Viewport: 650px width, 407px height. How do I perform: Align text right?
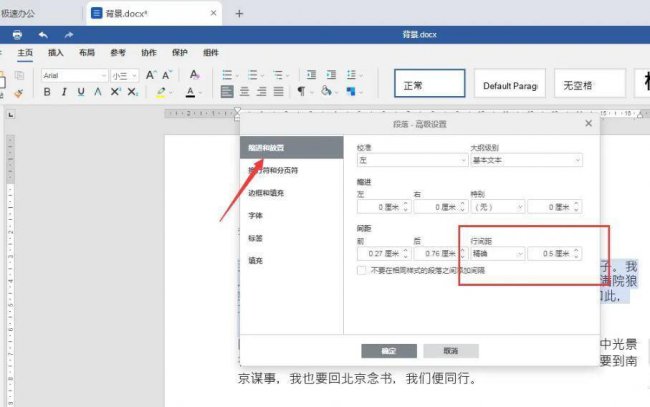[262, 91]
